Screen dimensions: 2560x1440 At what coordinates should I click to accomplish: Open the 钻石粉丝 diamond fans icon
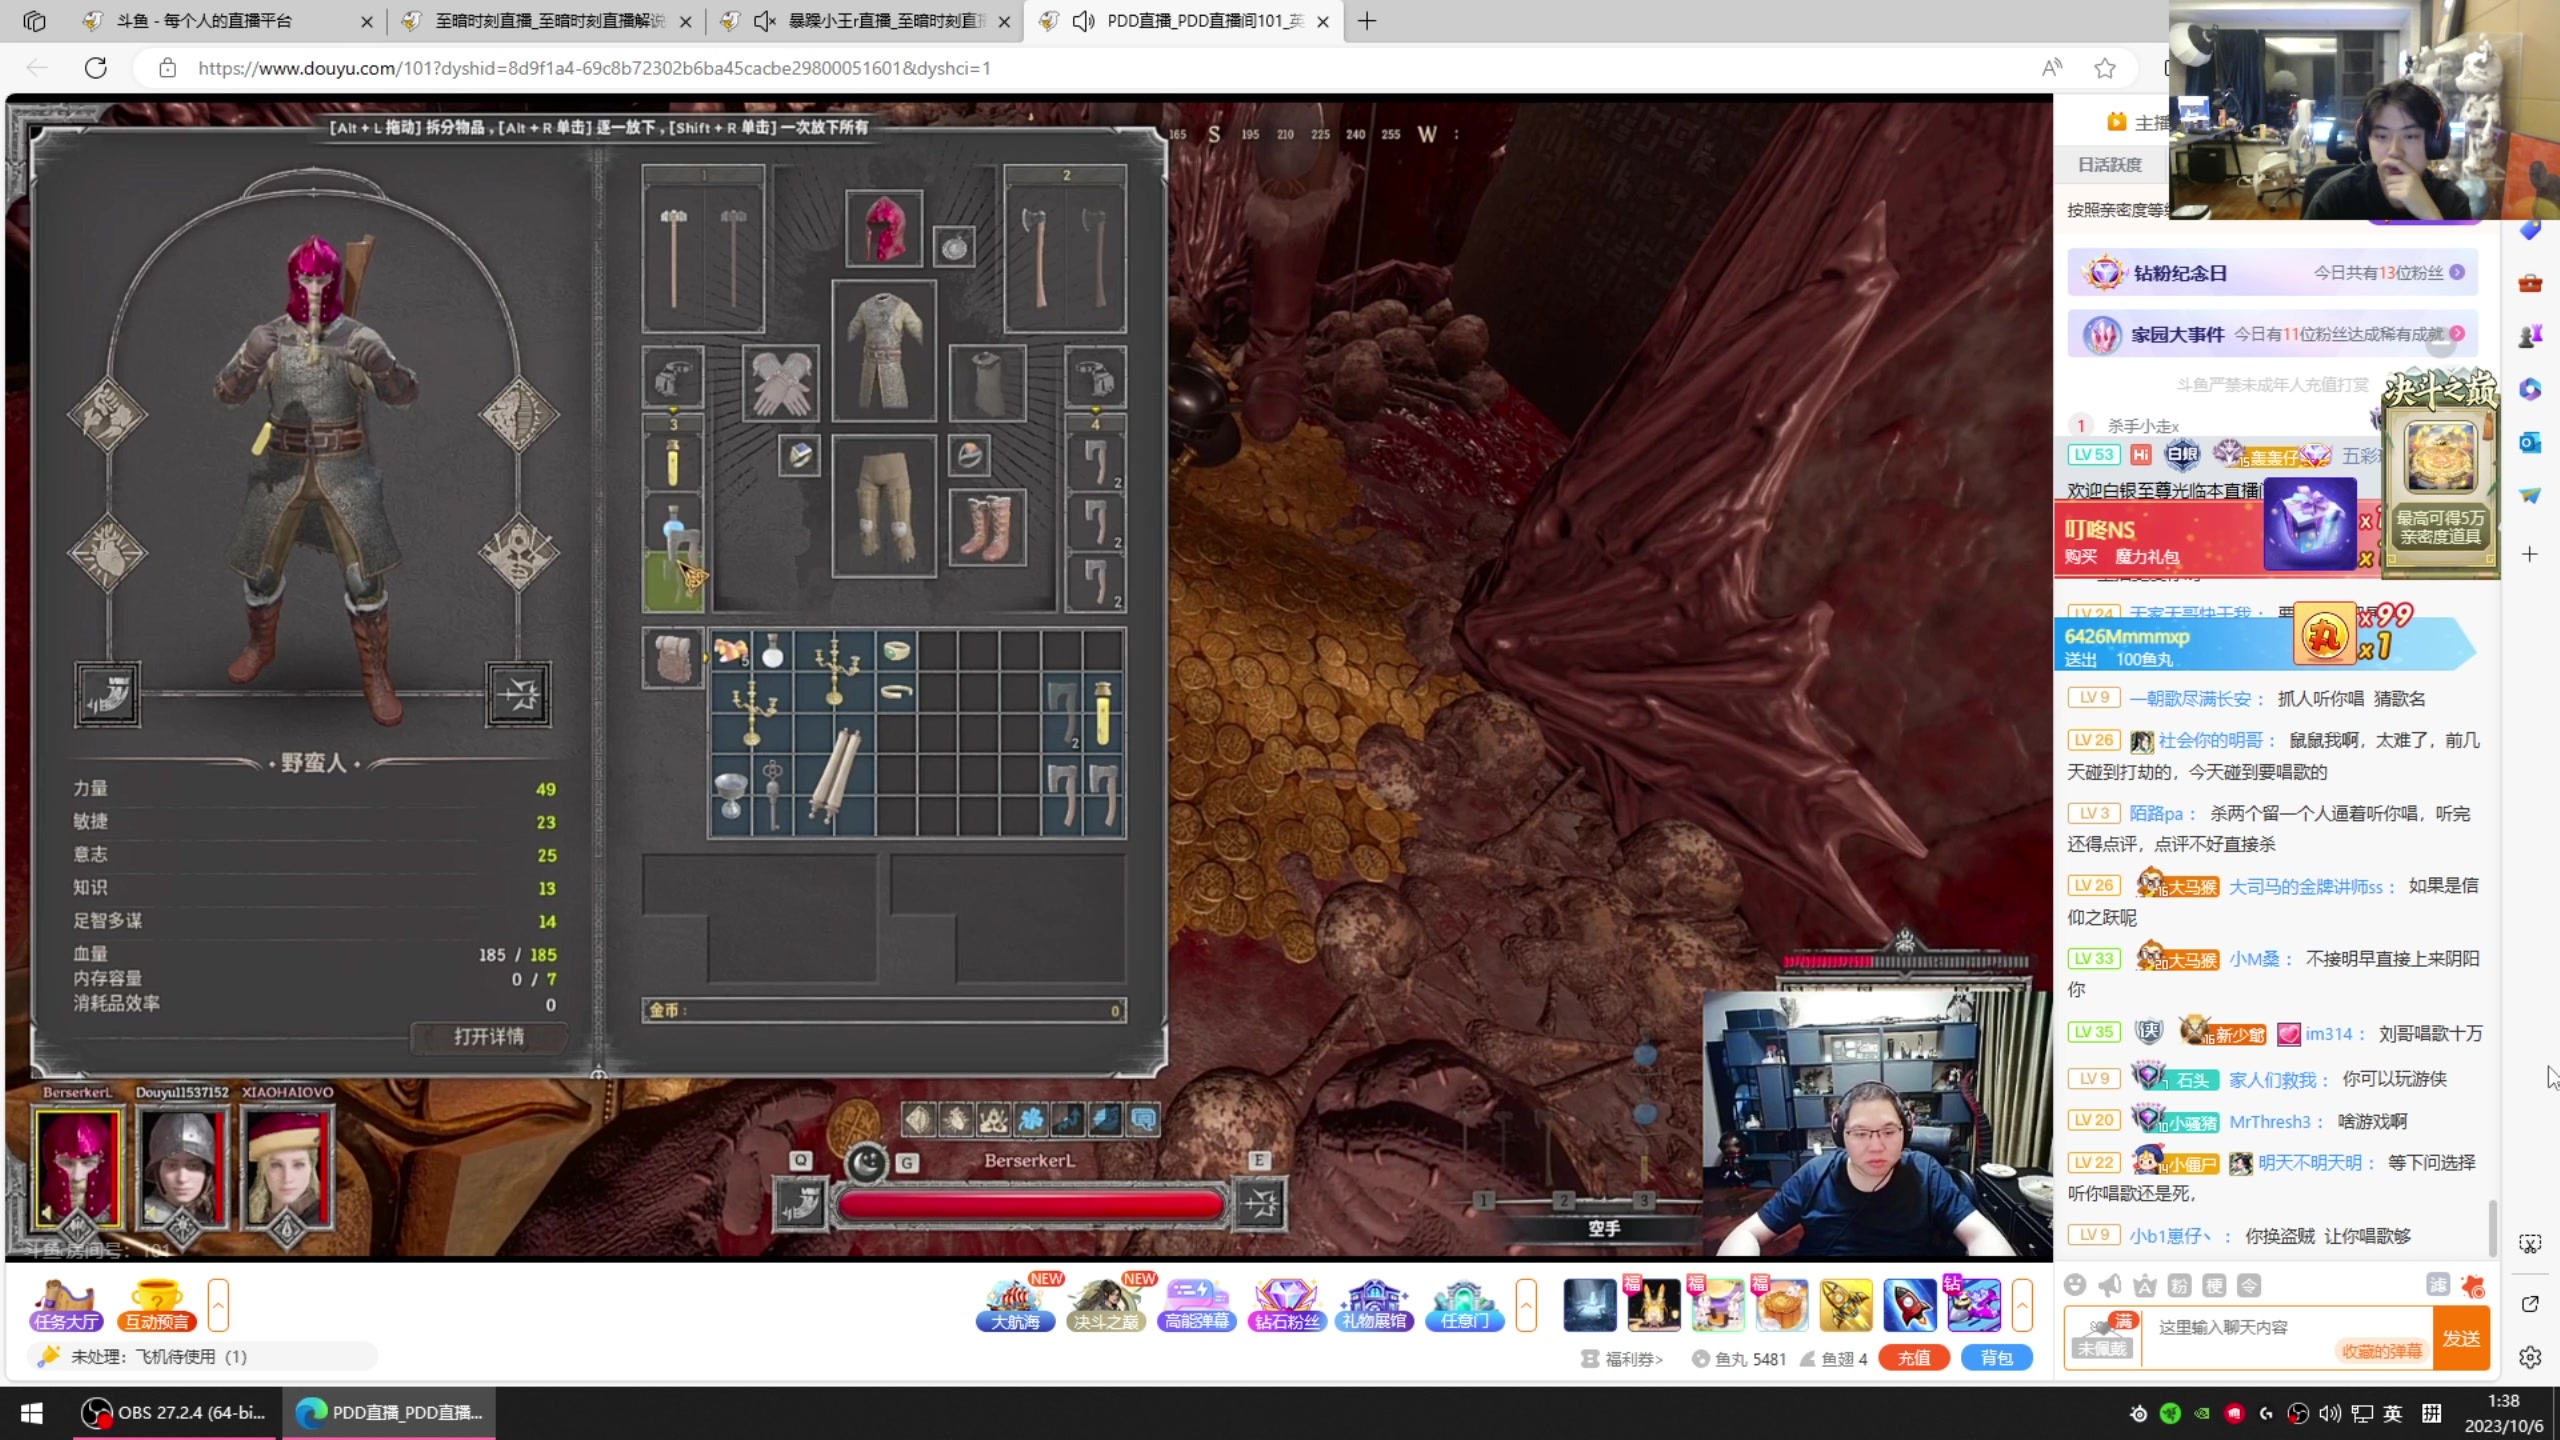[1286, 1304]
